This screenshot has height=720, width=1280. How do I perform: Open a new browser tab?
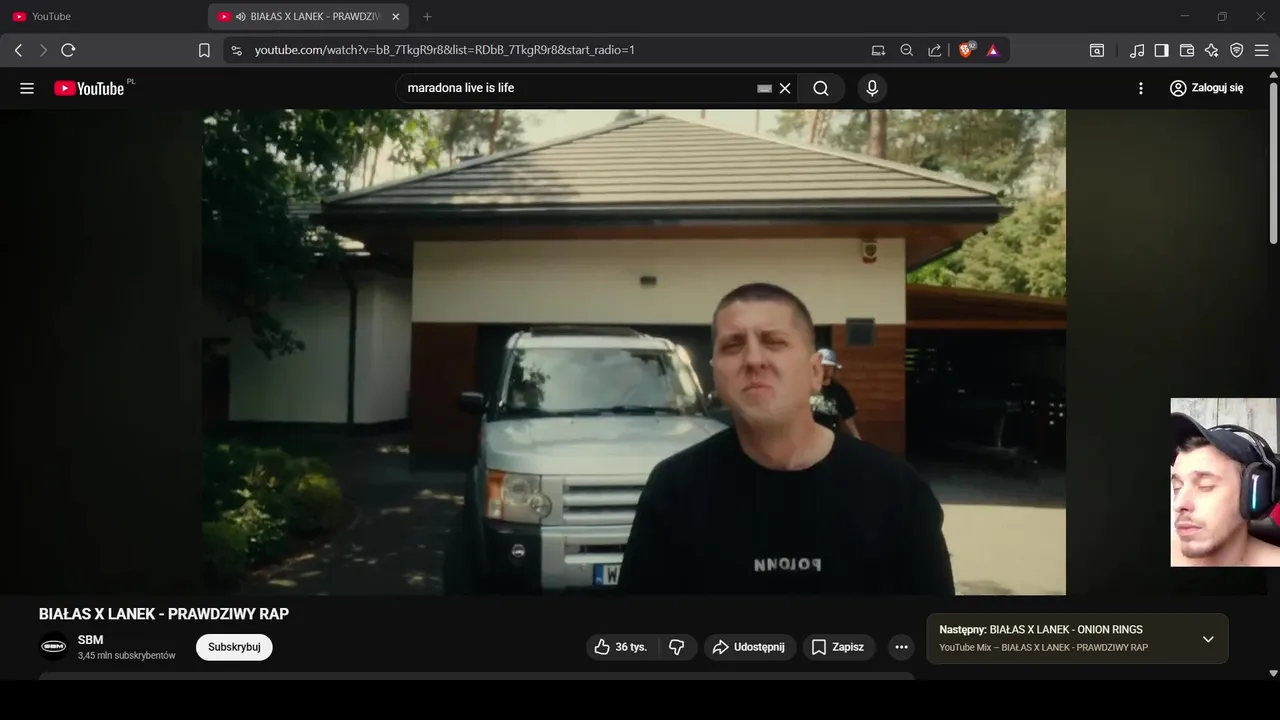pos(427,17)
